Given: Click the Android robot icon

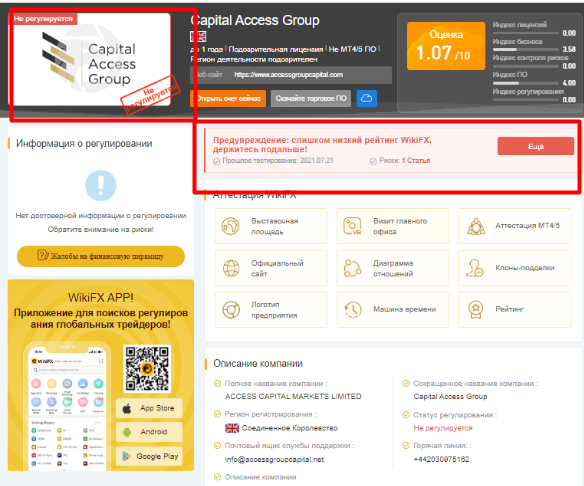Looking at the screenshot, I should pos(127,432).
